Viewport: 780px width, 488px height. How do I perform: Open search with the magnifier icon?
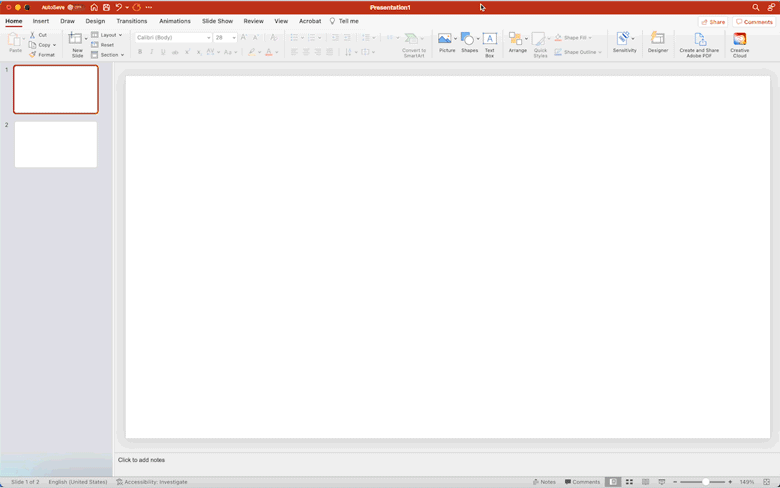tap(756, 7)
